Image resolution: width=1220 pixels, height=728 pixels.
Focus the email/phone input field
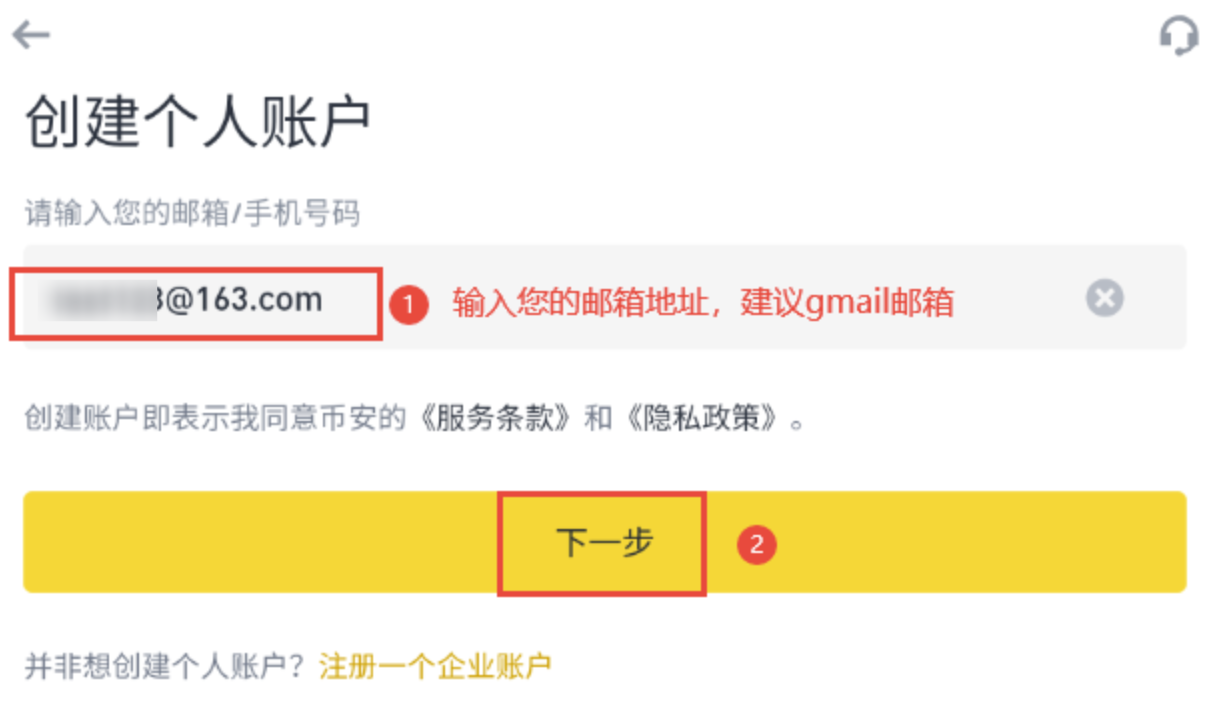coord(604,297)
